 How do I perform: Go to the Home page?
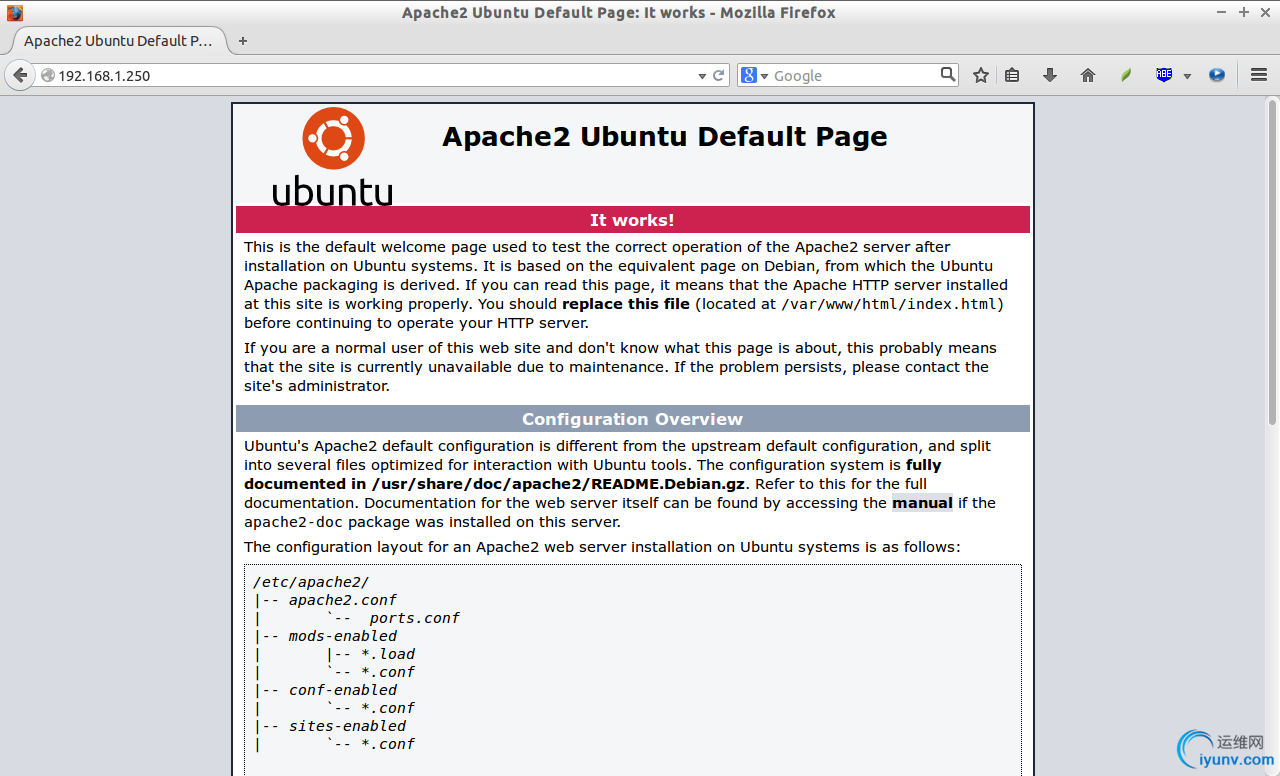1088,75
